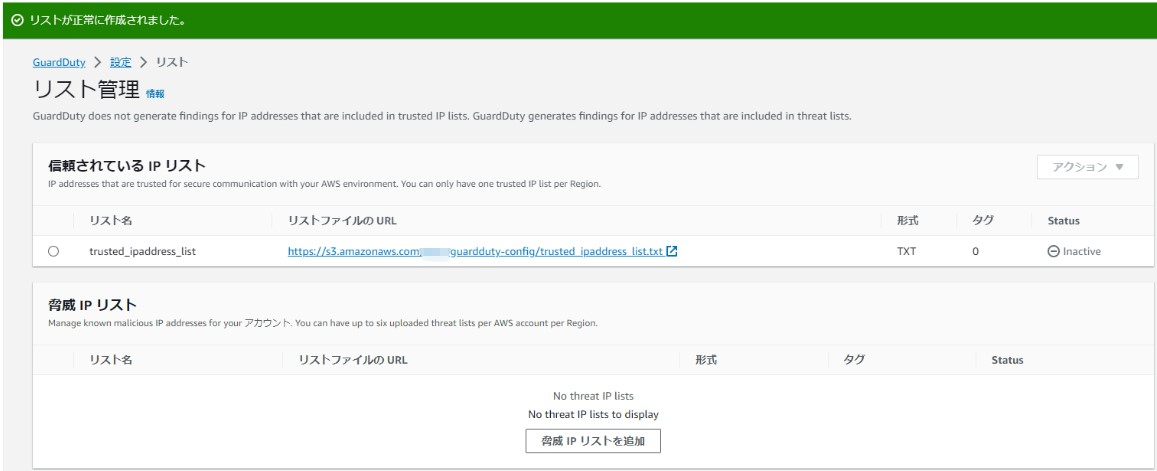
Task: Click the trusted_ipaddress_list name cell
Action: click(x=142, y=252)
